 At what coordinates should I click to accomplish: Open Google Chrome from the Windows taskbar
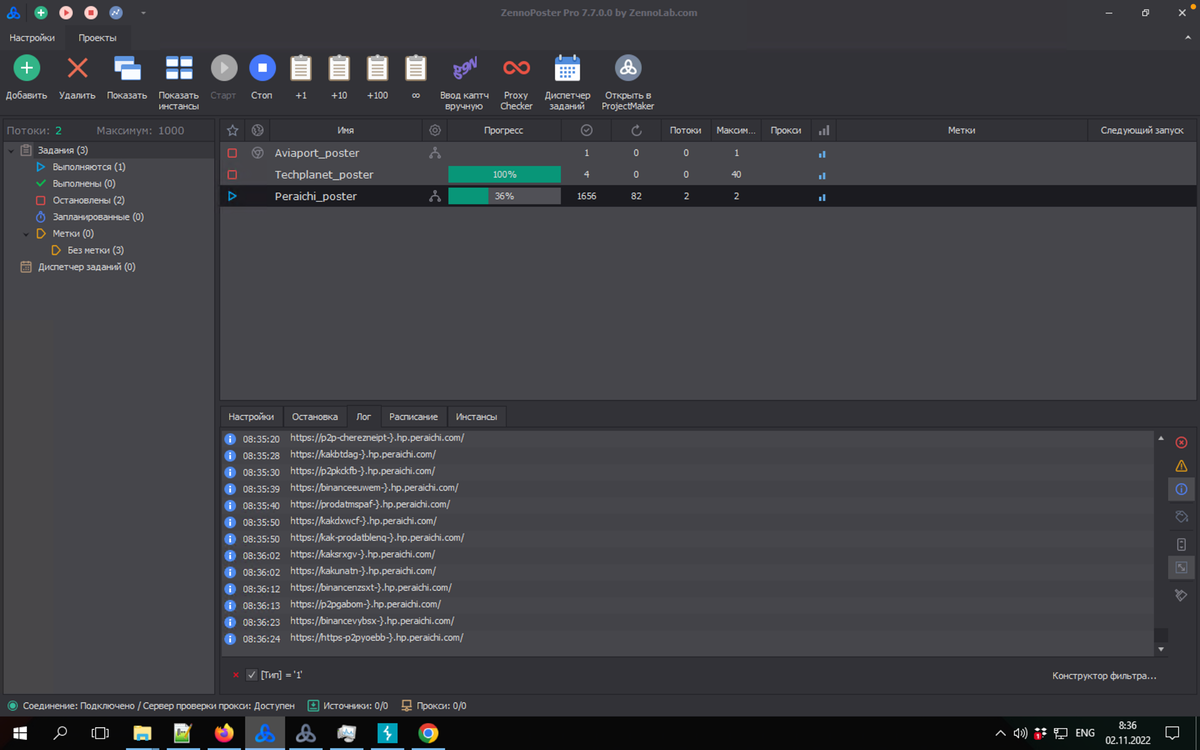[x=428, y=733]
